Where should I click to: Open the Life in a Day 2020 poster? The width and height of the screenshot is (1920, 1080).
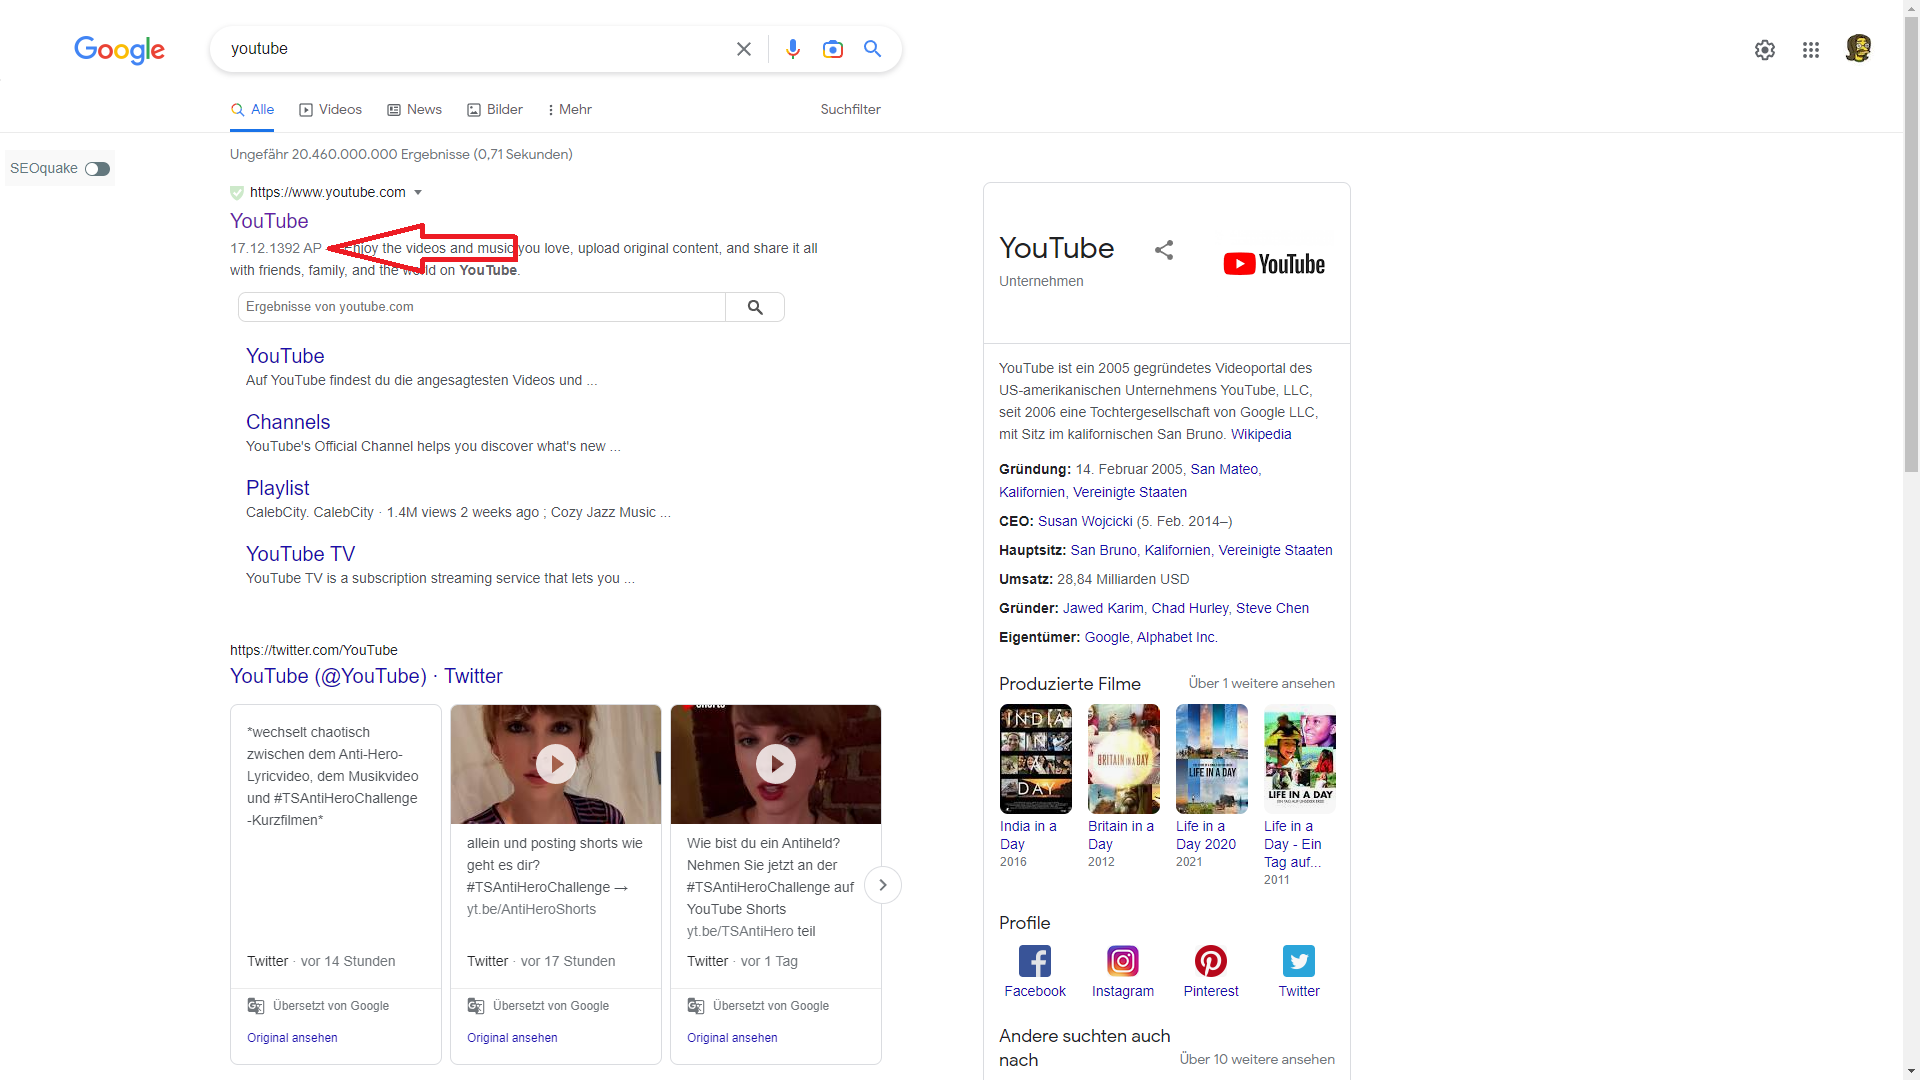pyautogui.click(x=1212, y=759)
